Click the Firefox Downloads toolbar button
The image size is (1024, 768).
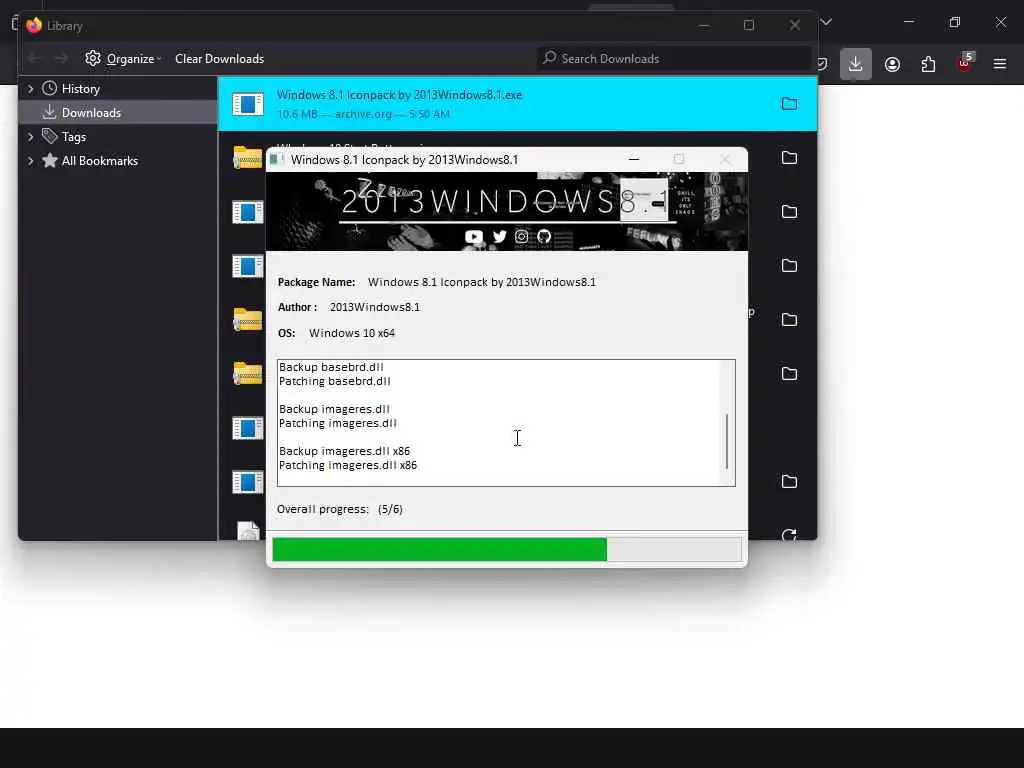pos(856,64)
